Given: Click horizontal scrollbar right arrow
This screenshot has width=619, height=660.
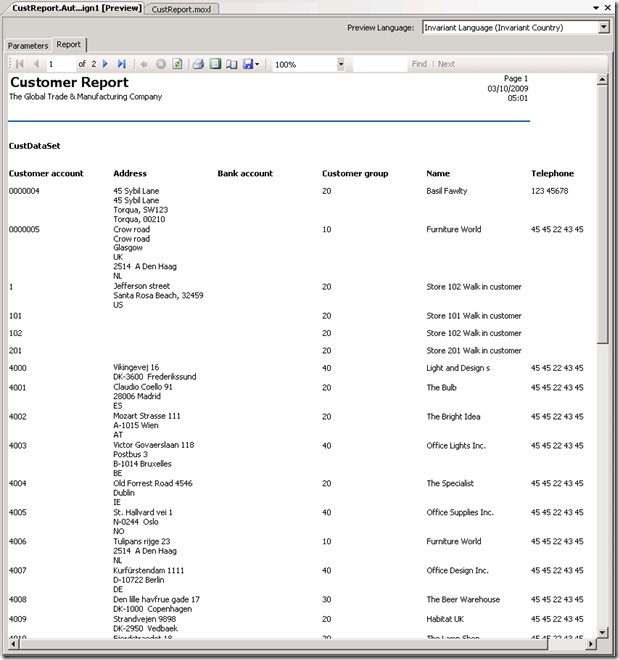Looking at the screenshot, I should (591, 644).
